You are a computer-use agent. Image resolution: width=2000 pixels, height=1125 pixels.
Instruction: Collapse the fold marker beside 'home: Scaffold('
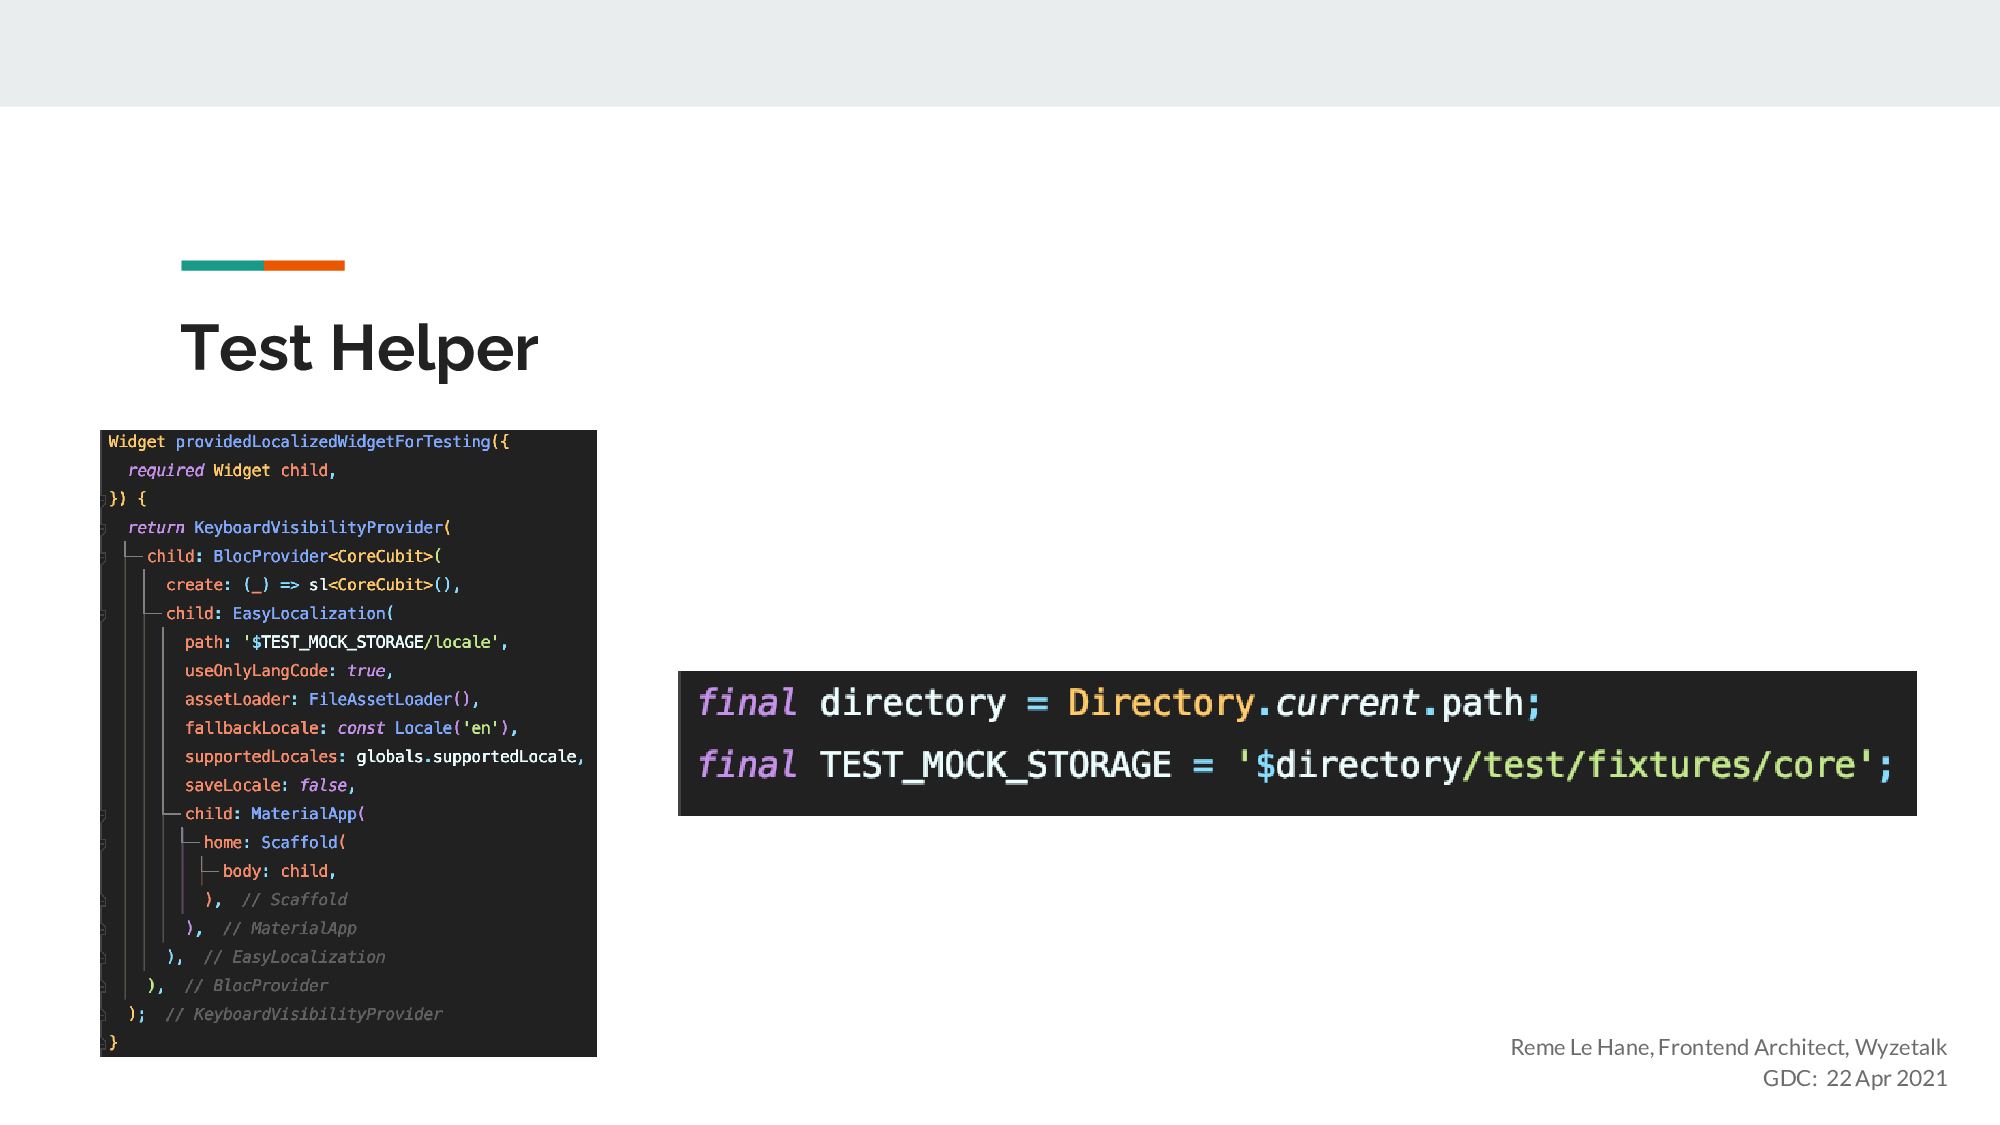point(104,844)
